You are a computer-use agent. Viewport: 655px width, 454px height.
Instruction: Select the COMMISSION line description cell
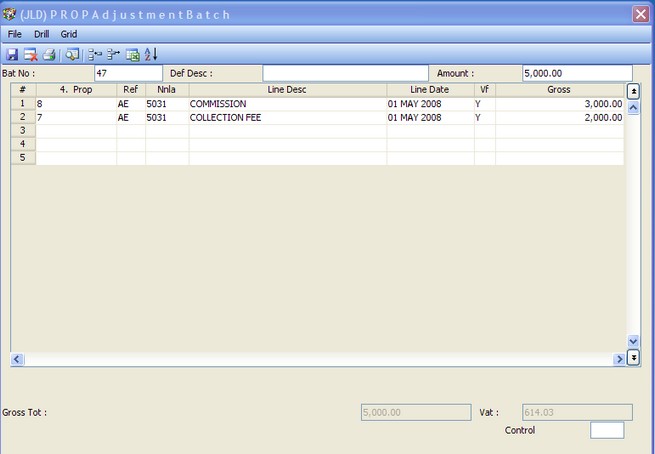coord(286,104)
